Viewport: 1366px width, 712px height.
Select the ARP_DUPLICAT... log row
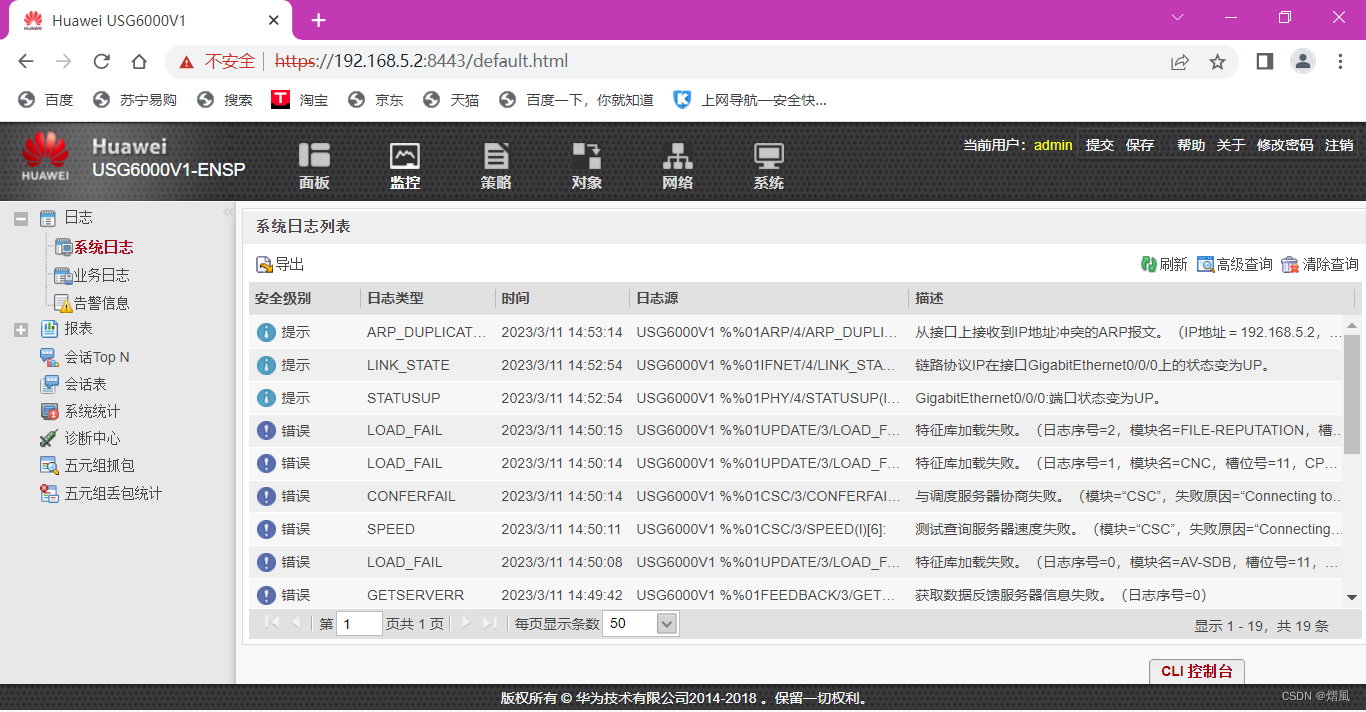[x=796, y=332]
